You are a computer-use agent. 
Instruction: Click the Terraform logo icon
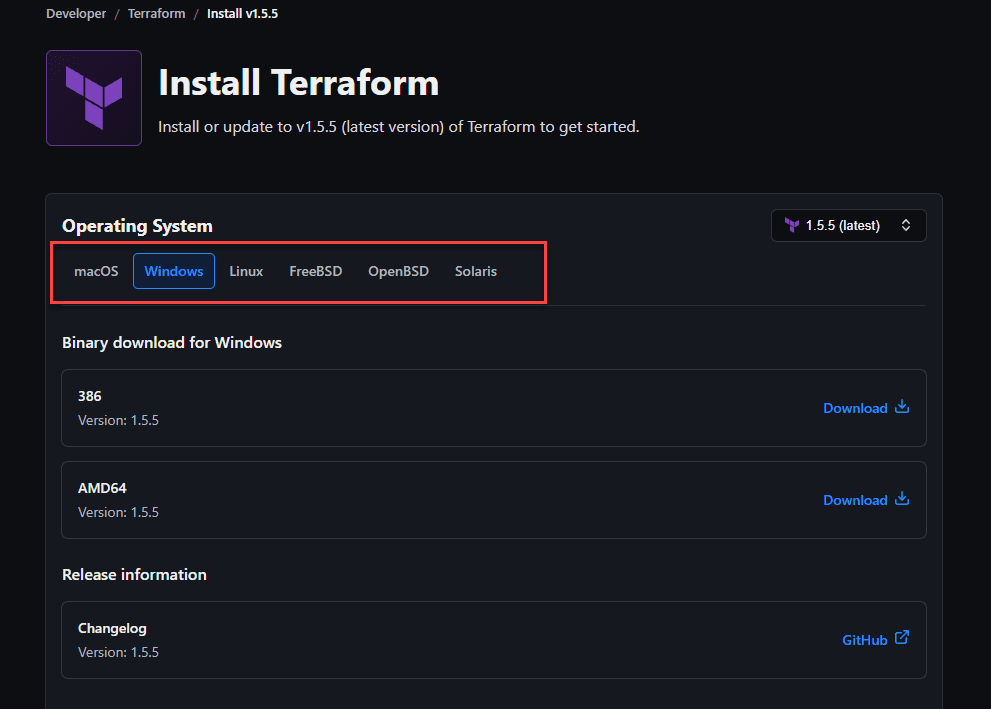94,98
